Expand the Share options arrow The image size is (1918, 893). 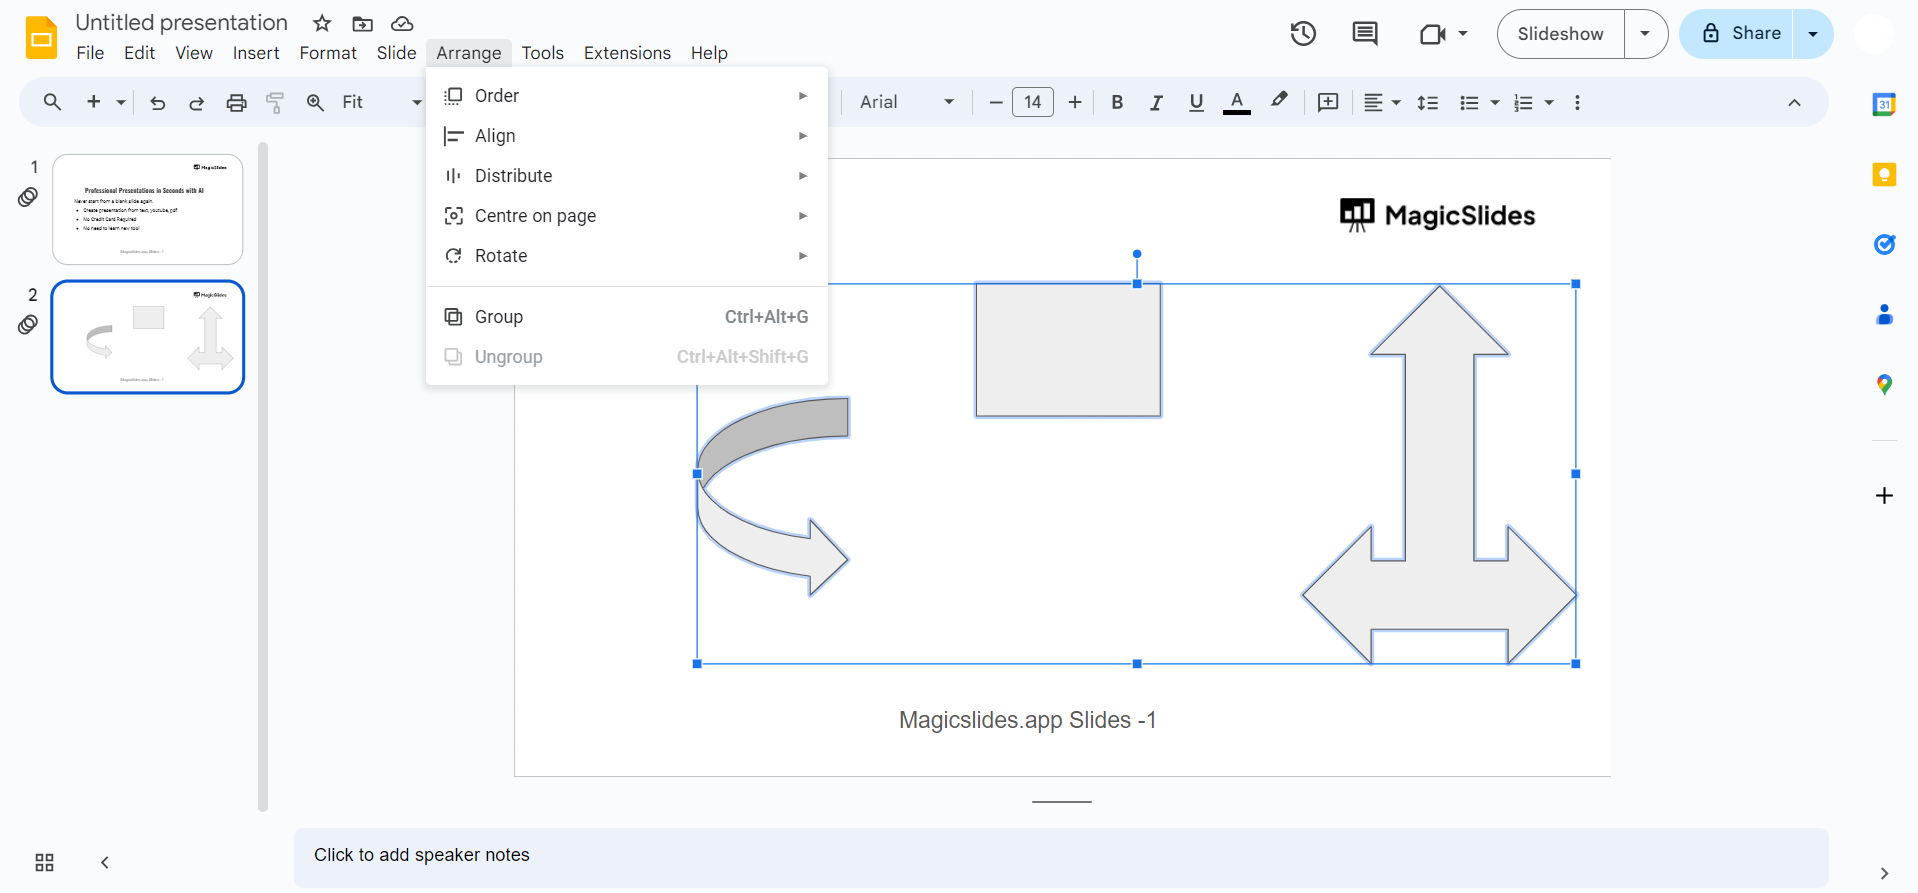coord(1813,34)
